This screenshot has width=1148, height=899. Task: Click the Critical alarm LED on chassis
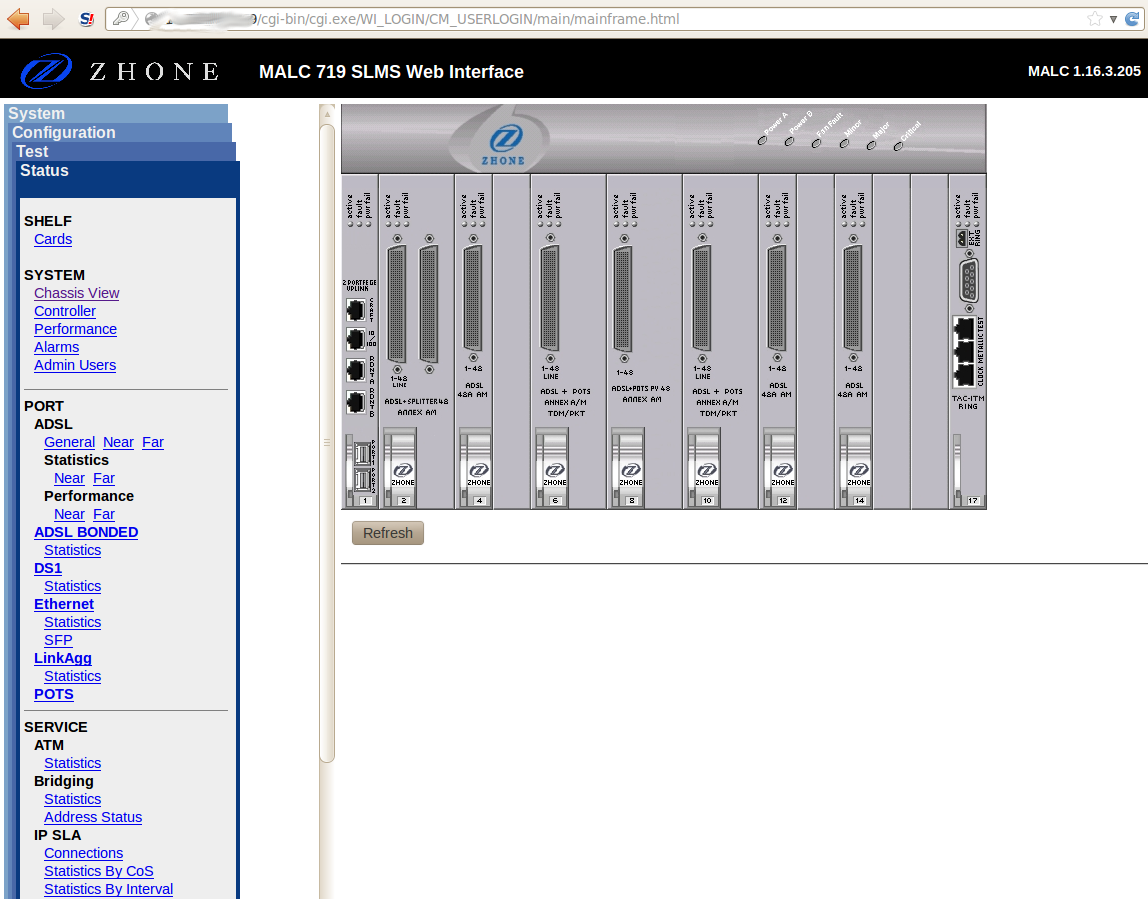[898, 146]
